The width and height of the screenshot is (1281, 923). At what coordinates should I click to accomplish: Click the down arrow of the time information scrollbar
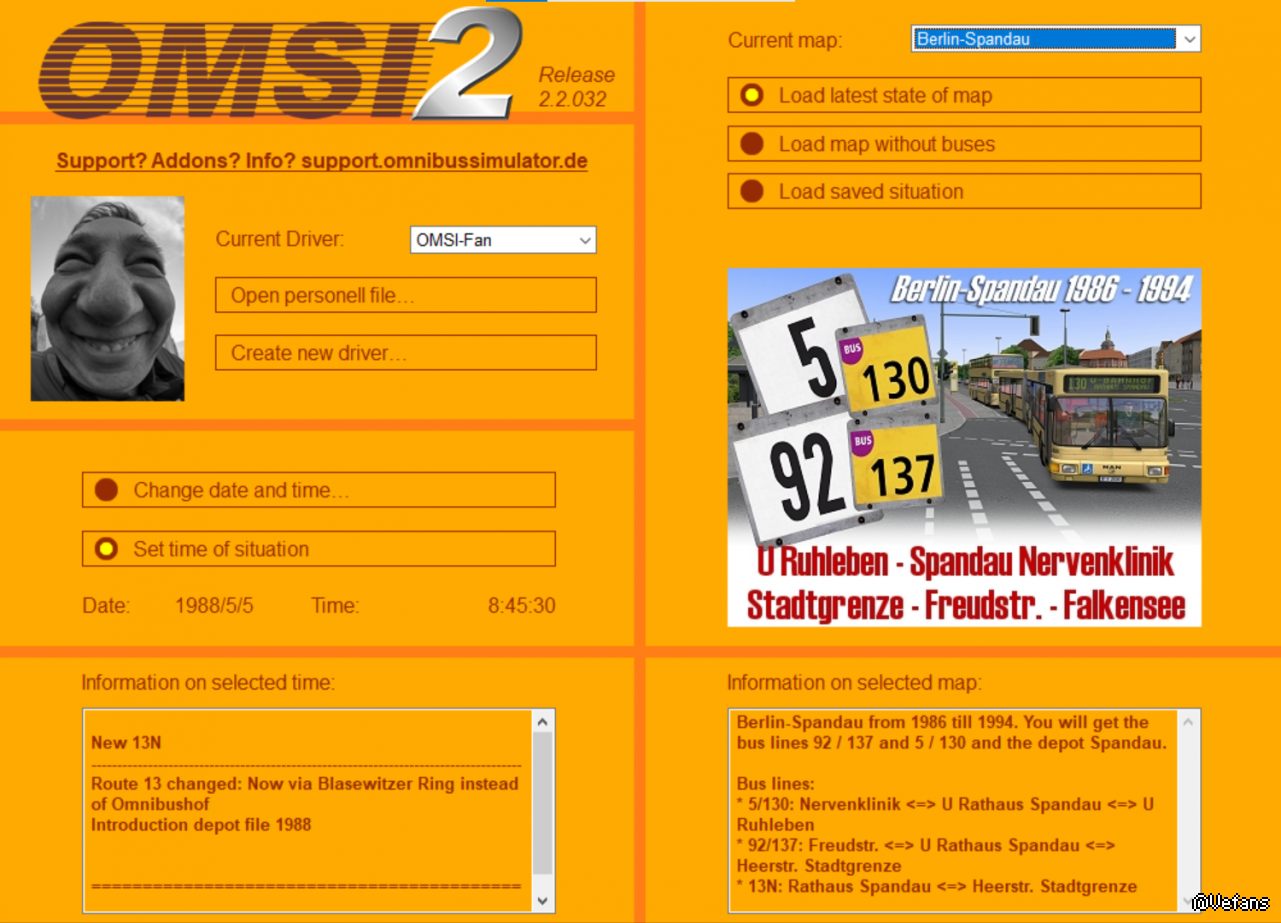click(x=543, y=901)
